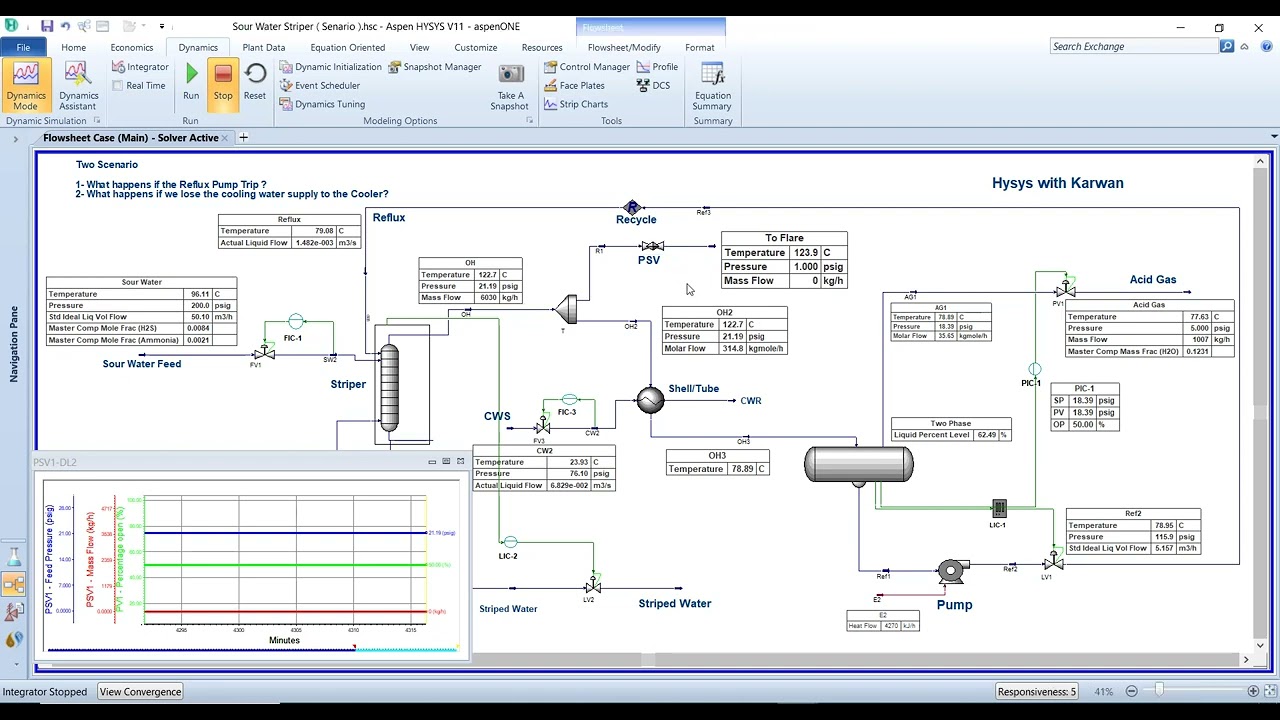Collapse the ribbon
The width and height of the screenshot is (1280, 720).
[x=1245, y=47]
